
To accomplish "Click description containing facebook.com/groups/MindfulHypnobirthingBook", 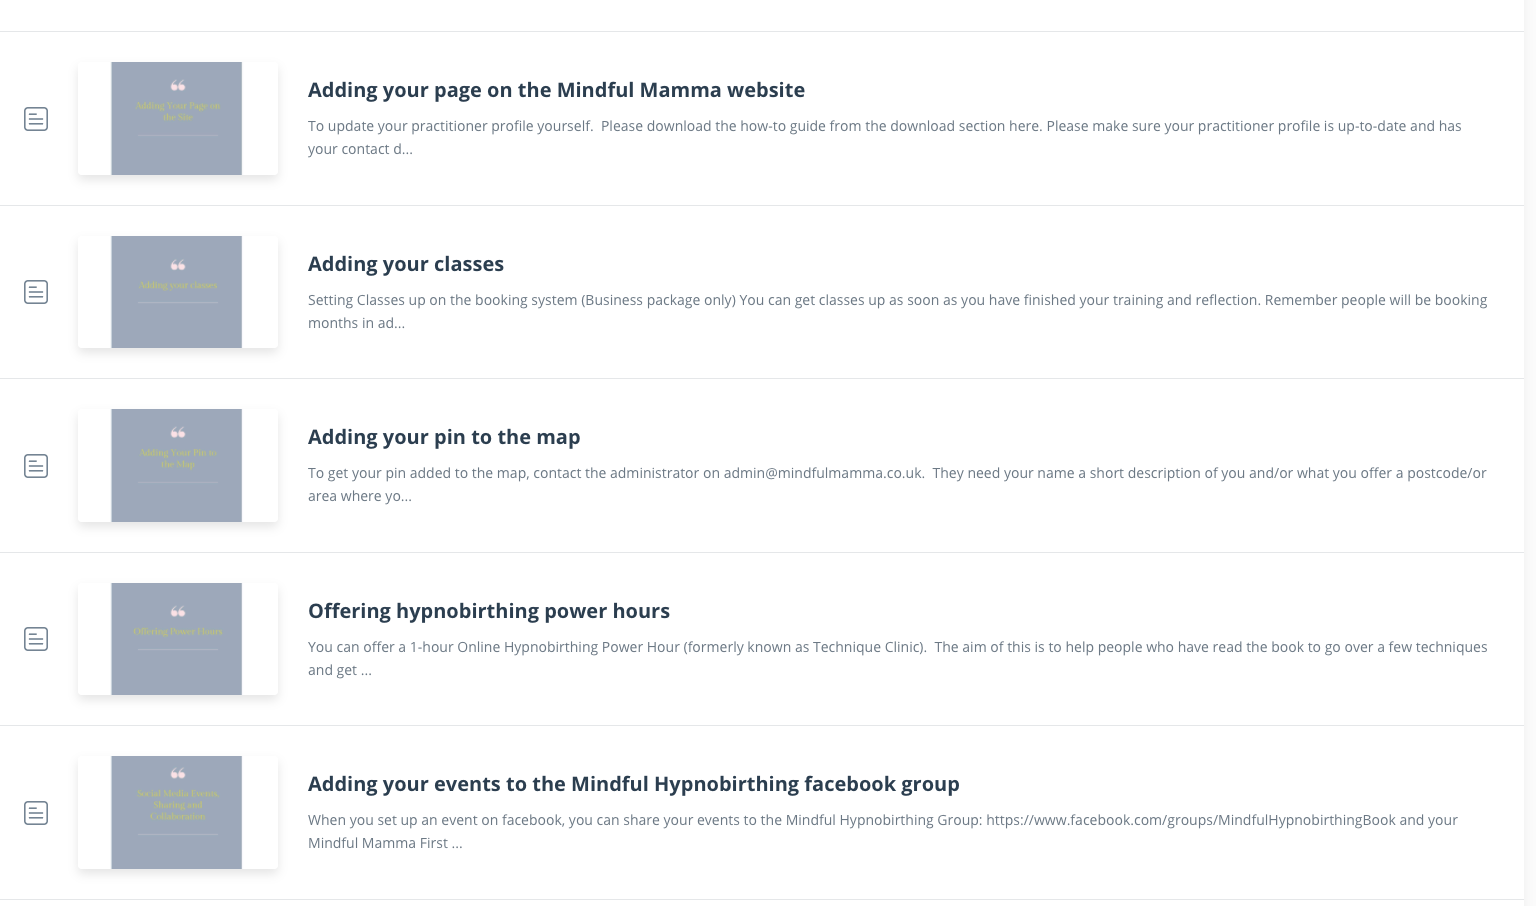I will pyautogui.click(x=882, y=831).
